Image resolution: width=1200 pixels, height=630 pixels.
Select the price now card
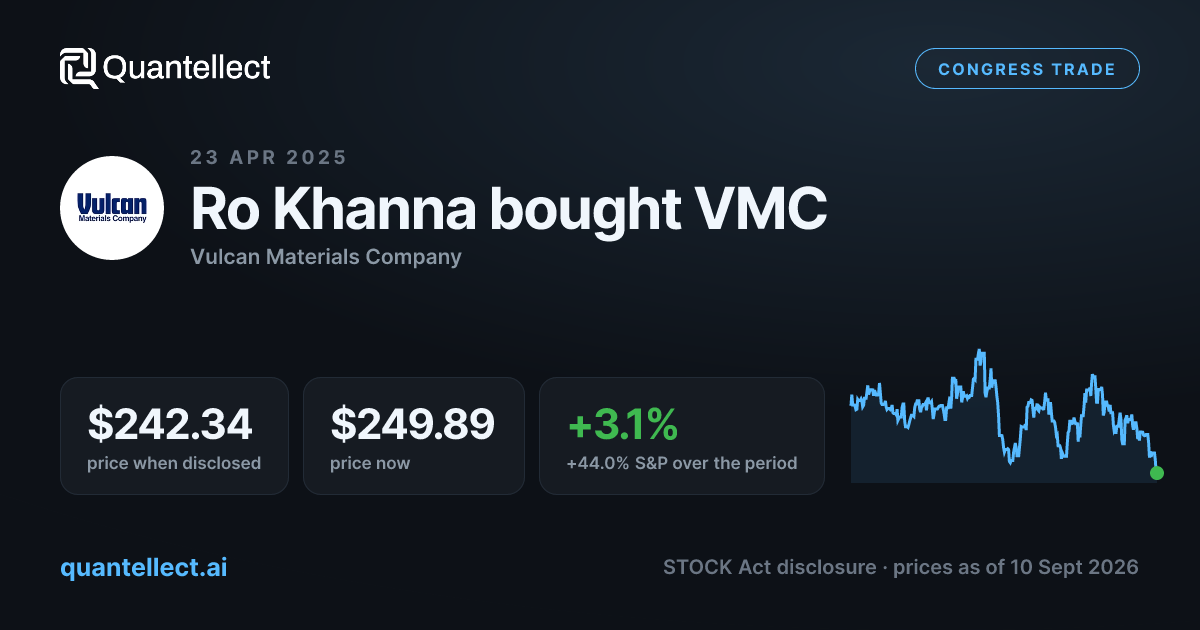point(414,436)
